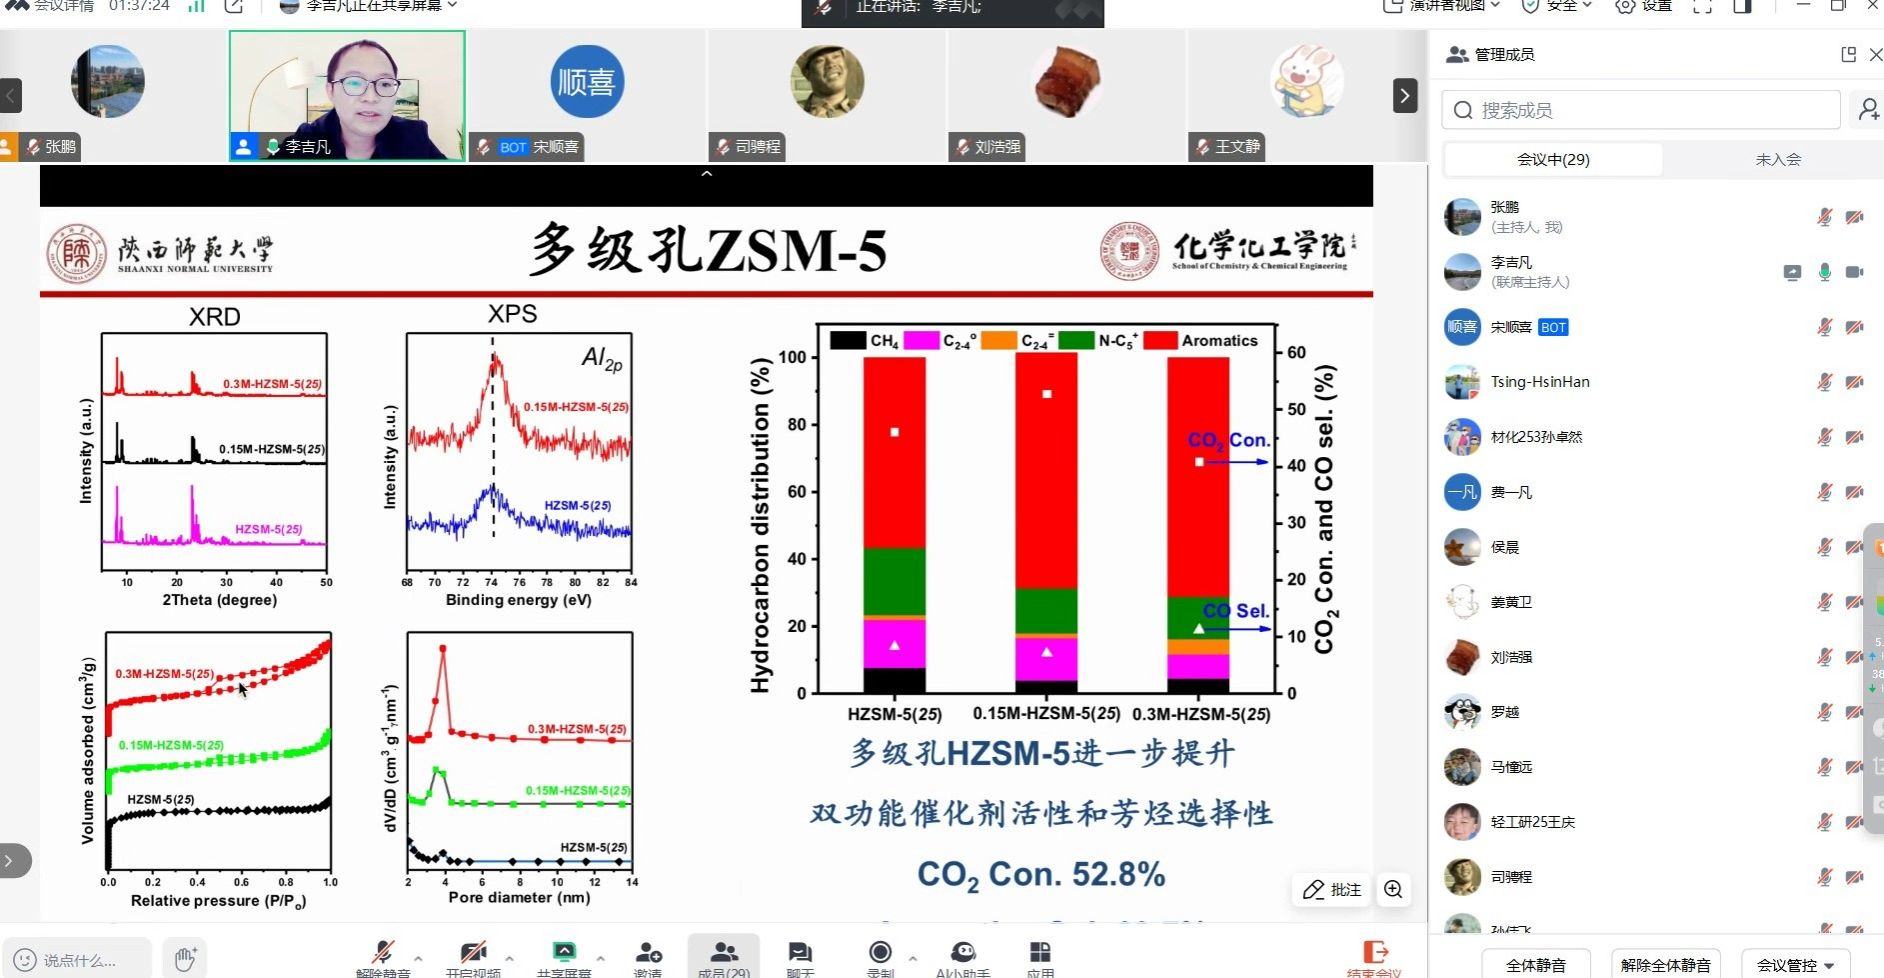Expand audio options arrow beside microphone
1884x978 pixels.
click(x=418, y=958)
